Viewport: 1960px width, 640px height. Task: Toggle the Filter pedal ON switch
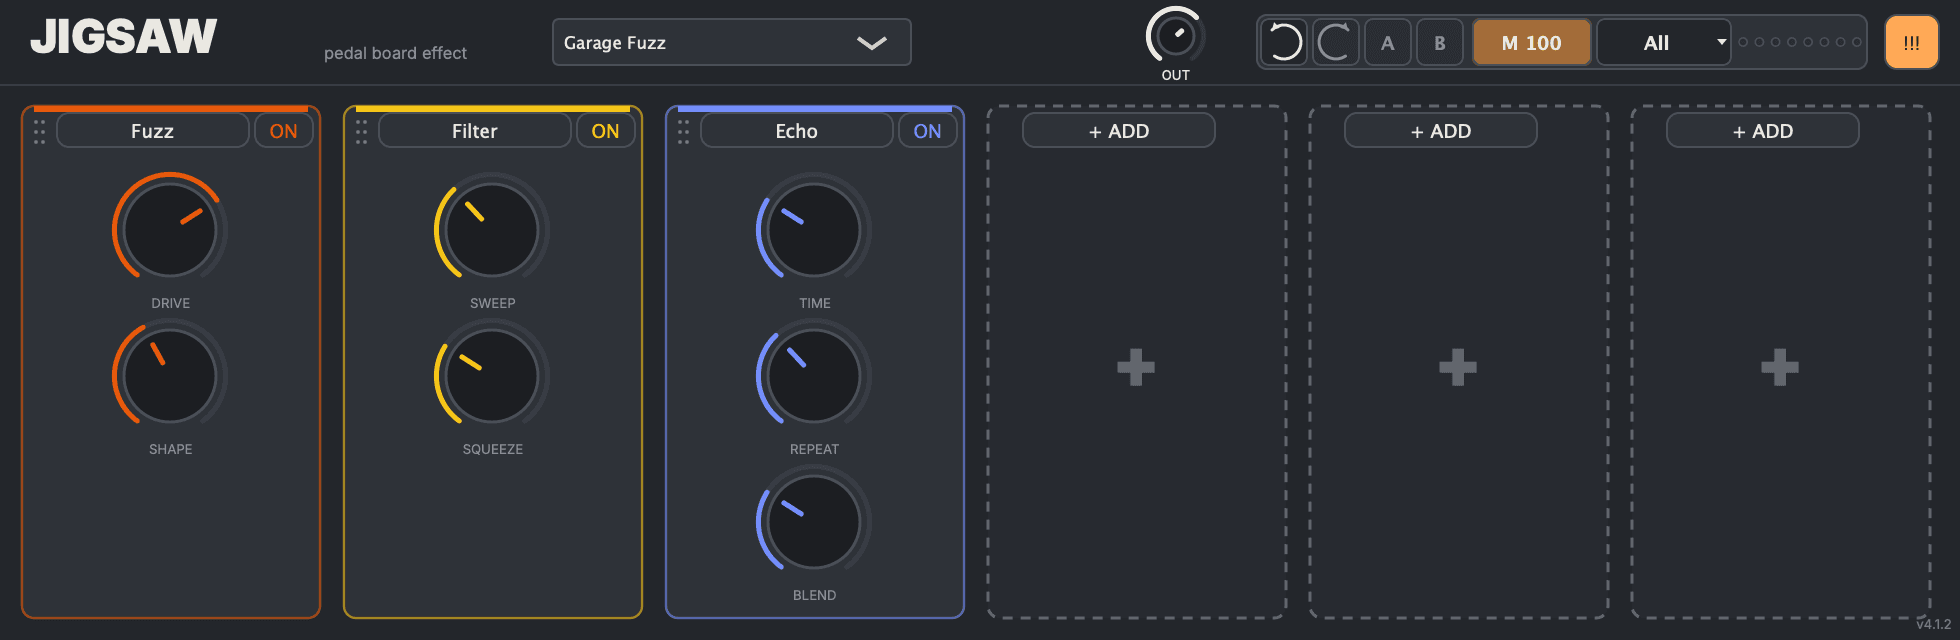[605, 131]
